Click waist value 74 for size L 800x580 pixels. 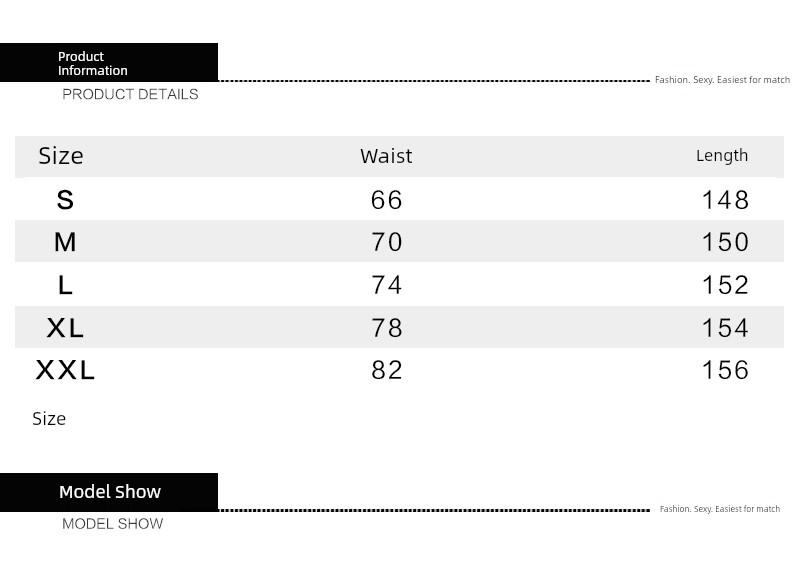point(387,285)
